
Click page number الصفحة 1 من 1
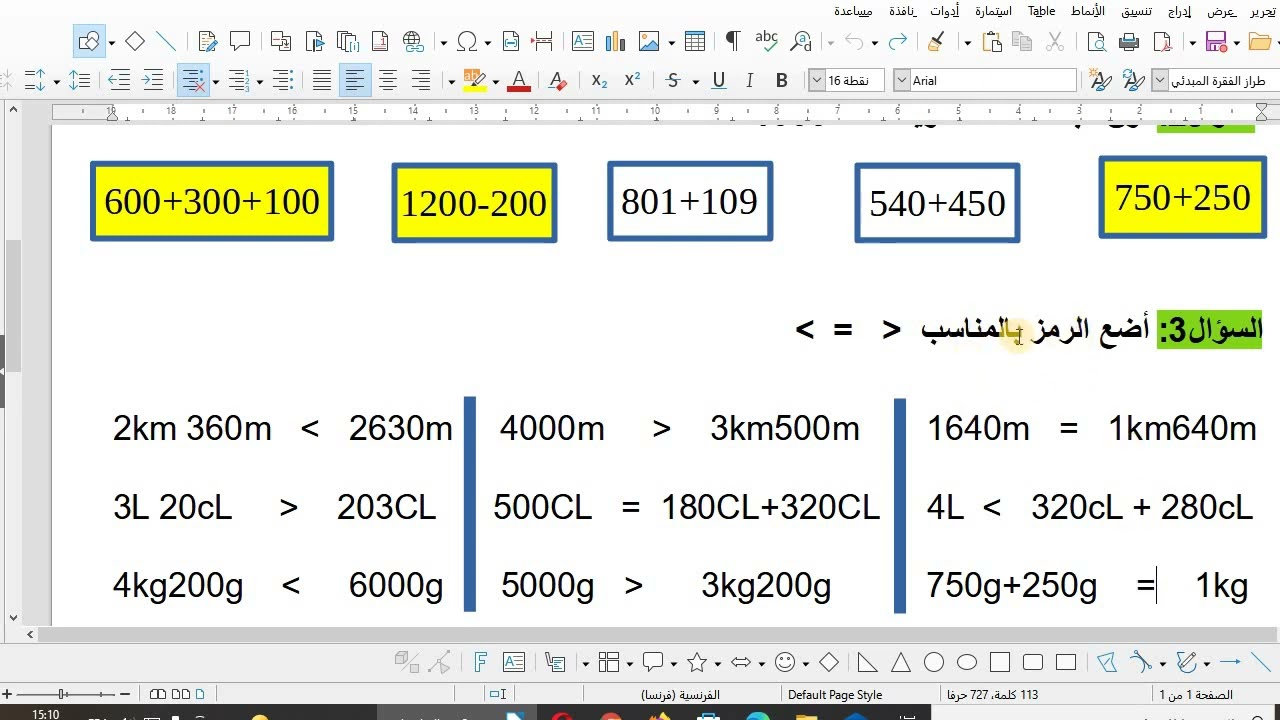click(1196, 695)
